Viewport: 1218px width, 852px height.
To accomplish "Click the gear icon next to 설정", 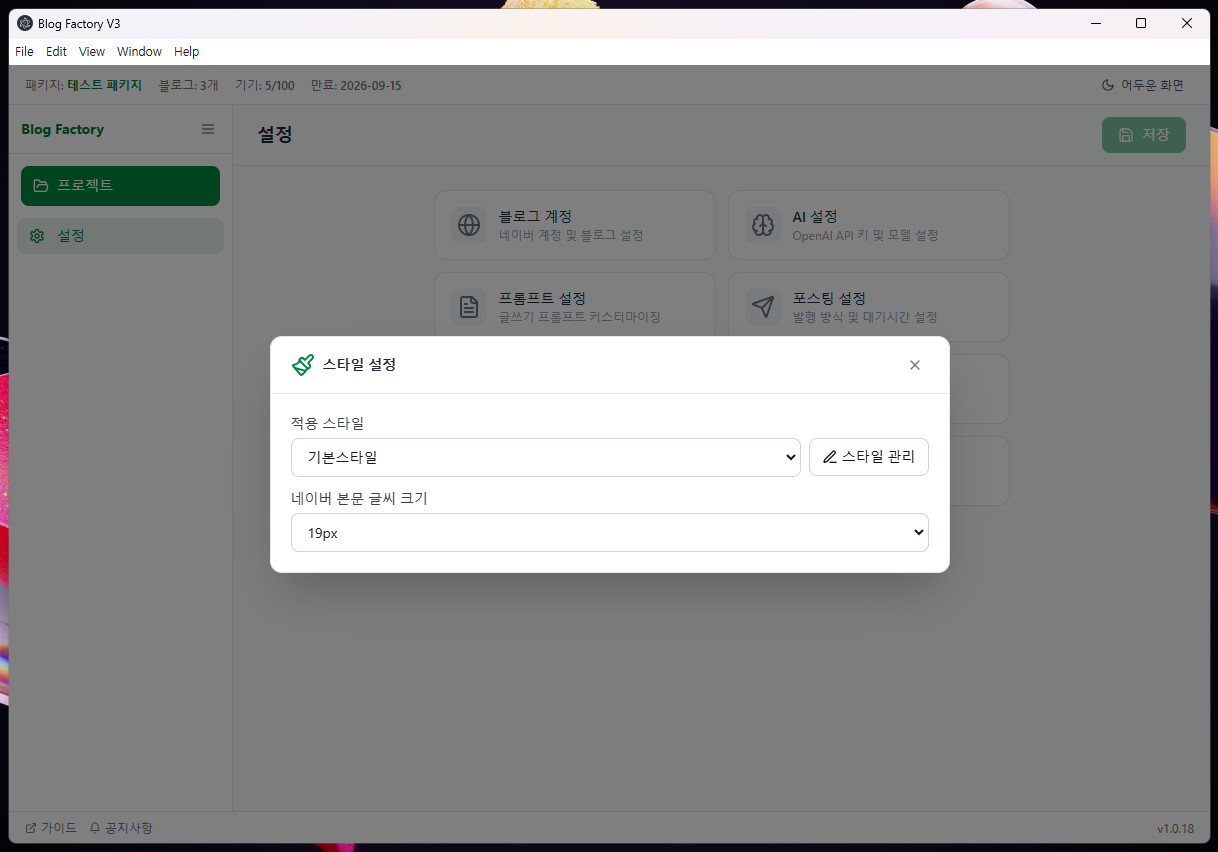I will [x=37, y=236].
